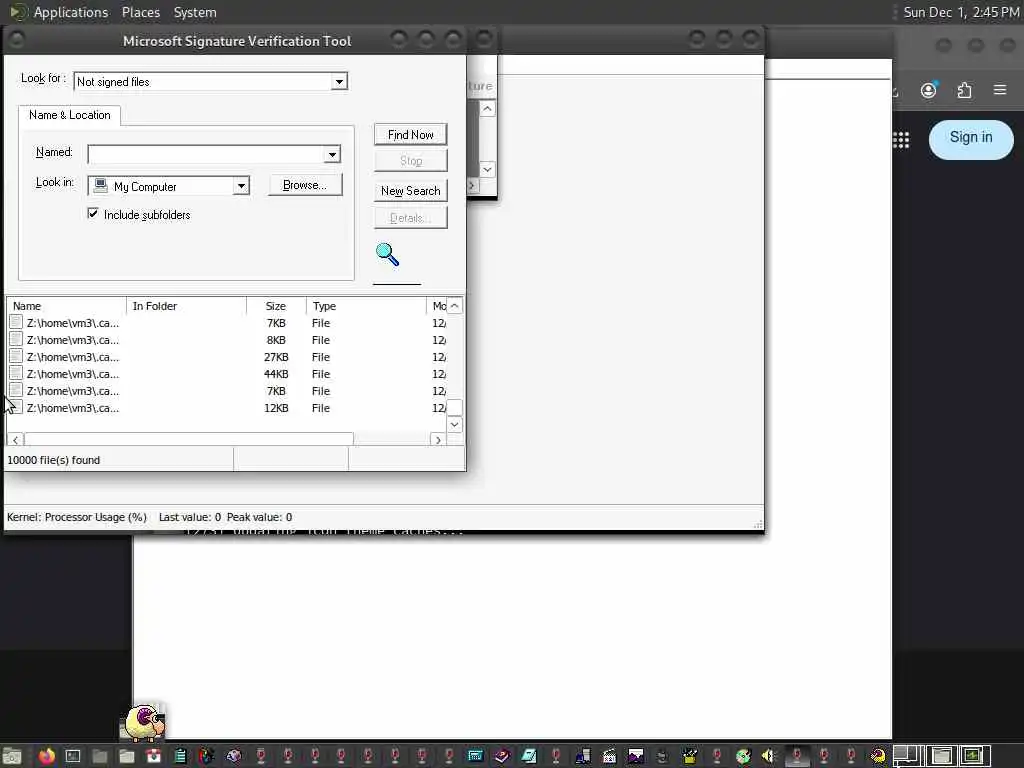Sort by the In Folder column header
1024x768 pixels.
[186, 306]
